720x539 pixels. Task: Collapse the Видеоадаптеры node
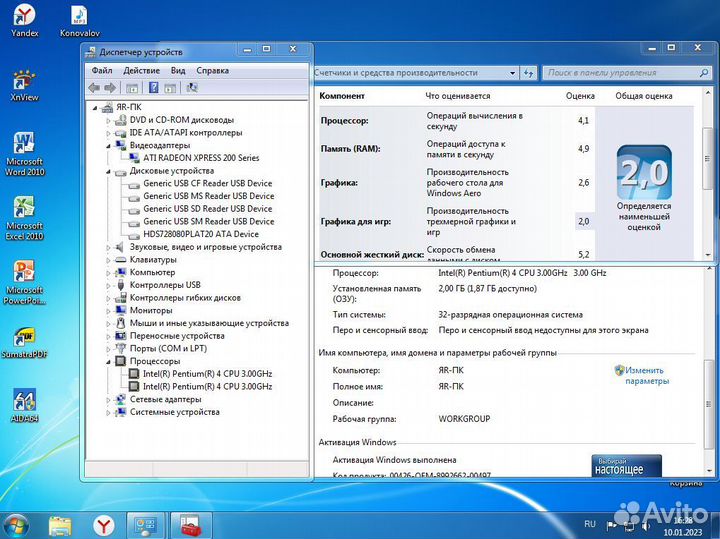click(108, 146)
